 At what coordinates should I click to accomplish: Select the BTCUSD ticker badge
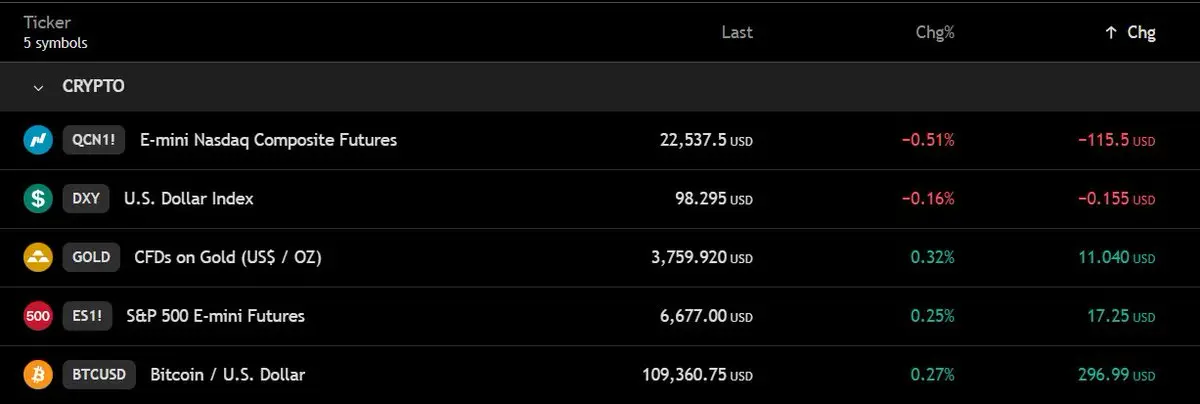[99, 375]
